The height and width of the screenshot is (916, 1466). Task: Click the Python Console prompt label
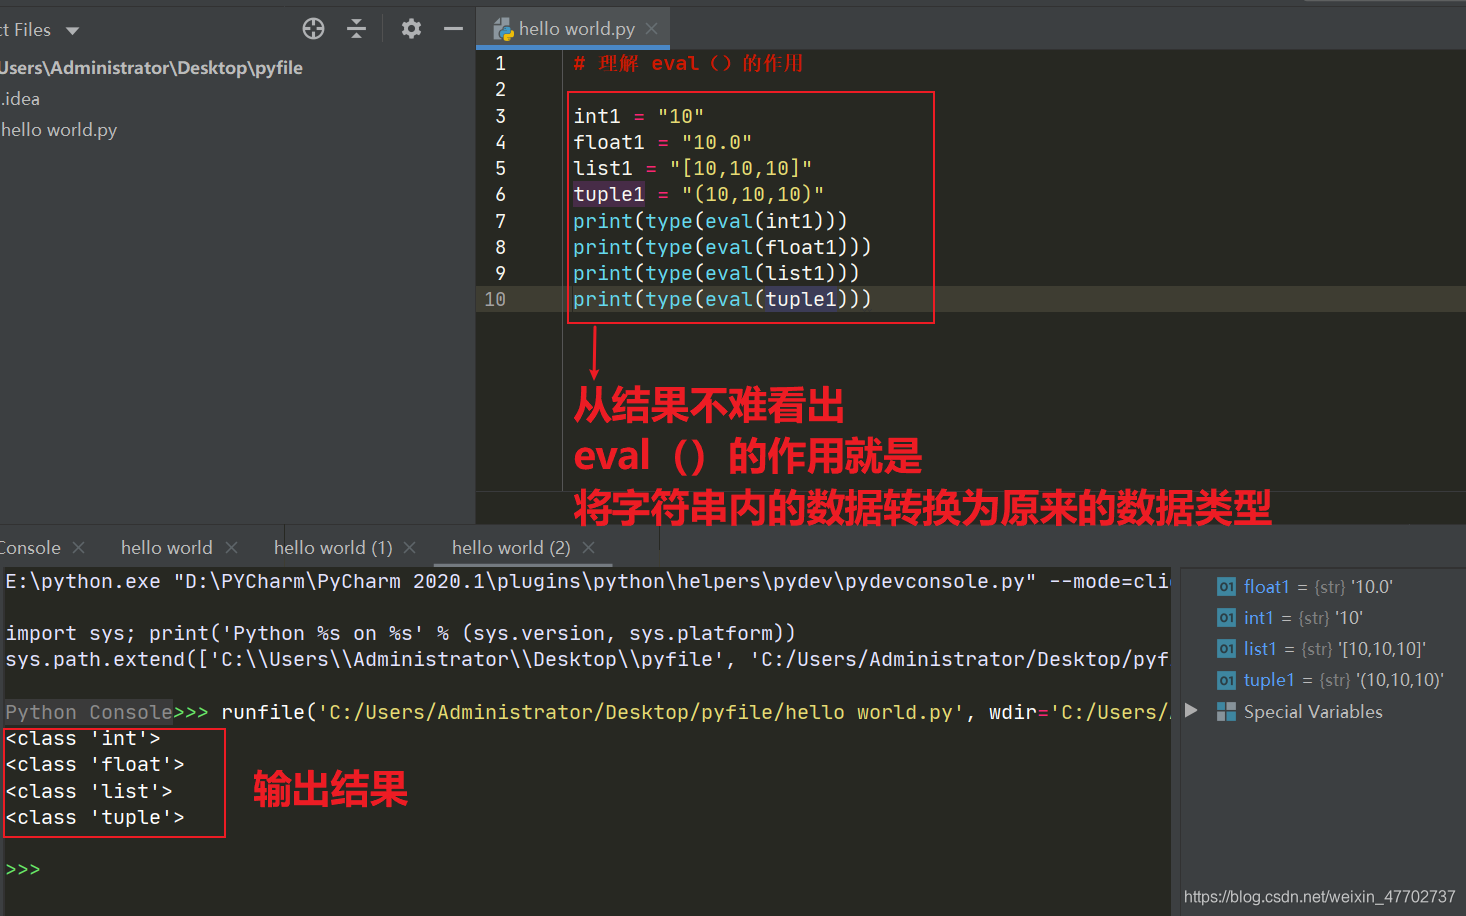point(89,712)
